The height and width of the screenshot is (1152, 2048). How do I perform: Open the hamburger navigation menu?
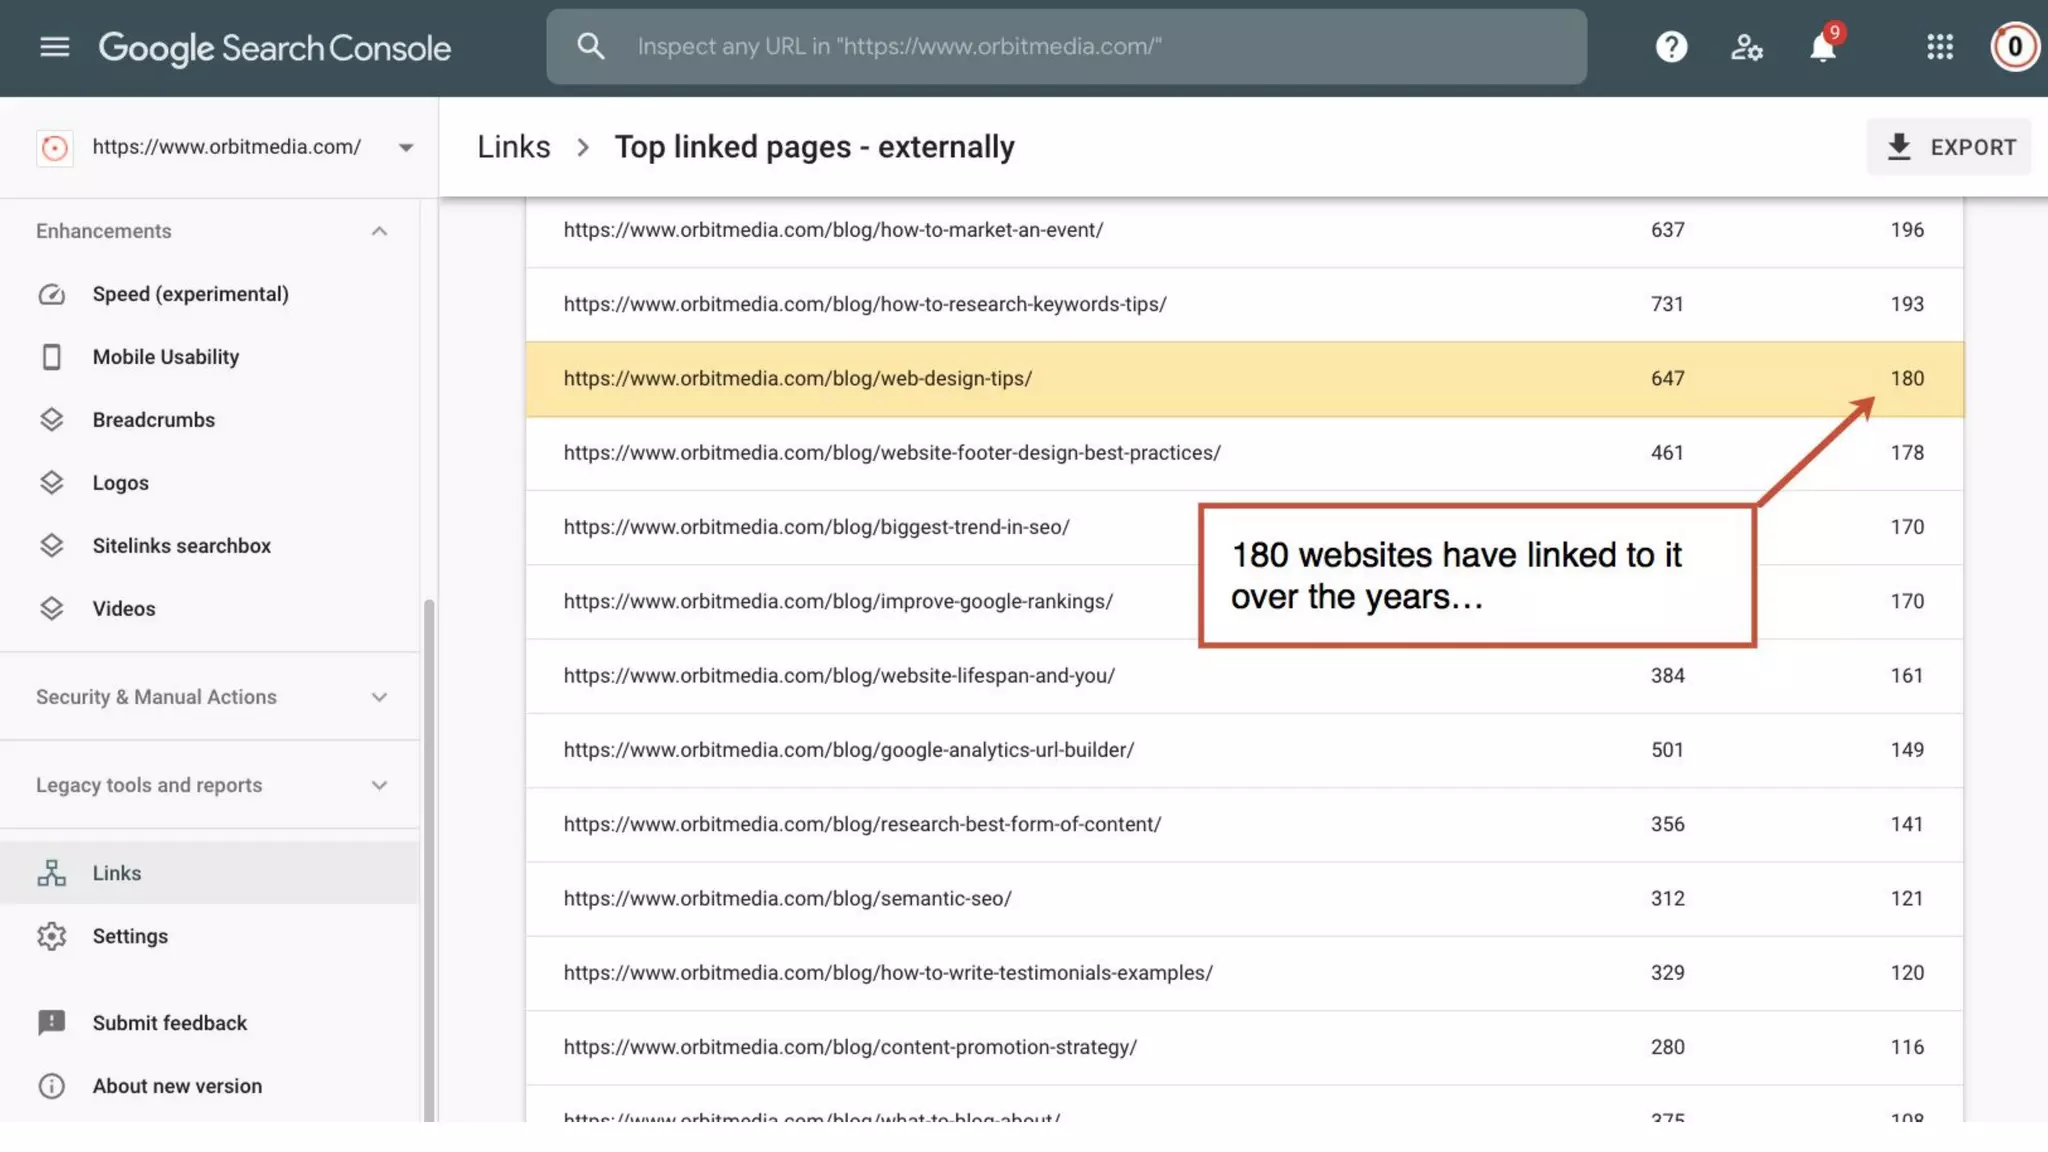point(54,47)
